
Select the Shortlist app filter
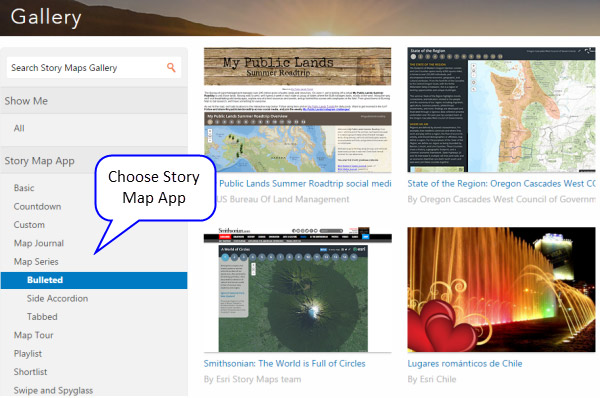click(30, 372)
